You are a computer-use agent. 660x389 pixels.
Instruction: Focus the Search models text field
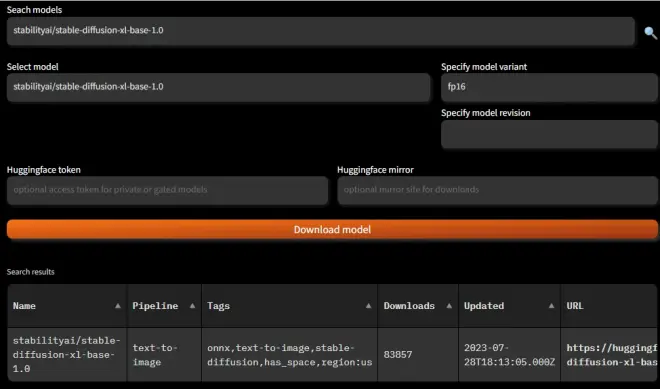click(321, 31)
